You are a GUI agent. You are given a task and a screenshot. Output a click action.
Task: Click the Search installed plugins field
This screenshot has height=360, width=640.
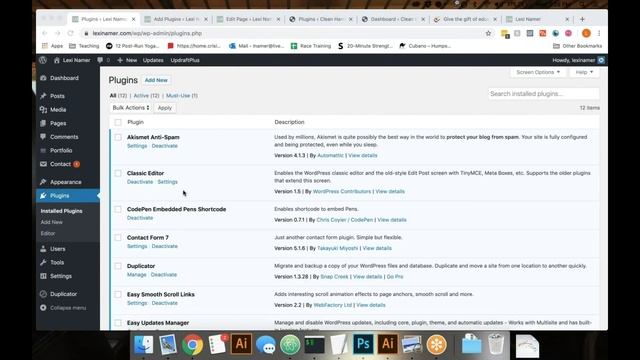click(544, 94)
